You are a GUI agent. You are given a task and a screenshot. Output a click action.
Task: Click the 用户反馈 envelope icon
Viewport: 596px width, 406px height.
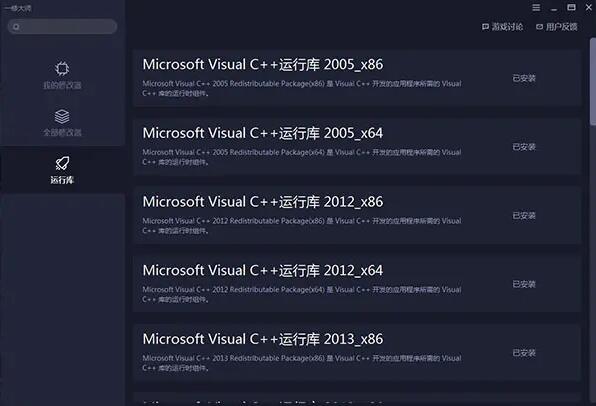pyautogui.click(x=539, y=27)
